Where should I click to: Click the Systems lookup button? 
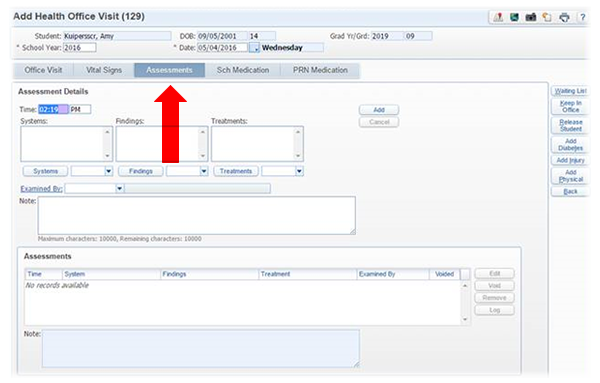point(45,171)
